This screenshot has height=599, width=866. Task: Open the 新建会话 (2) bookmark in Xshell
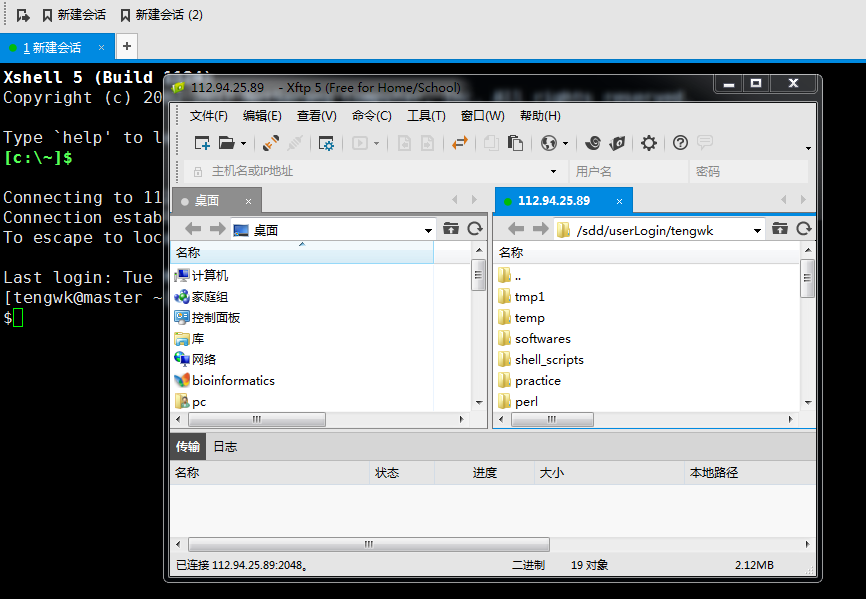(162, 15)
